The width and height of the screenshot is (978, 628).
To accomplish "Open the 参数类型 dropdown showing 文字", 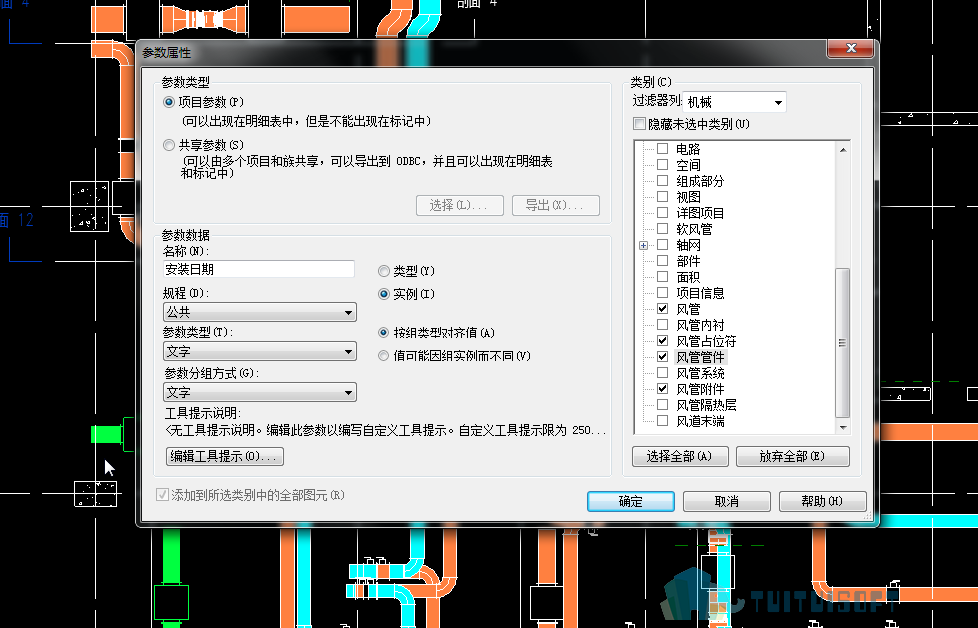I will [x=259, y=352].
